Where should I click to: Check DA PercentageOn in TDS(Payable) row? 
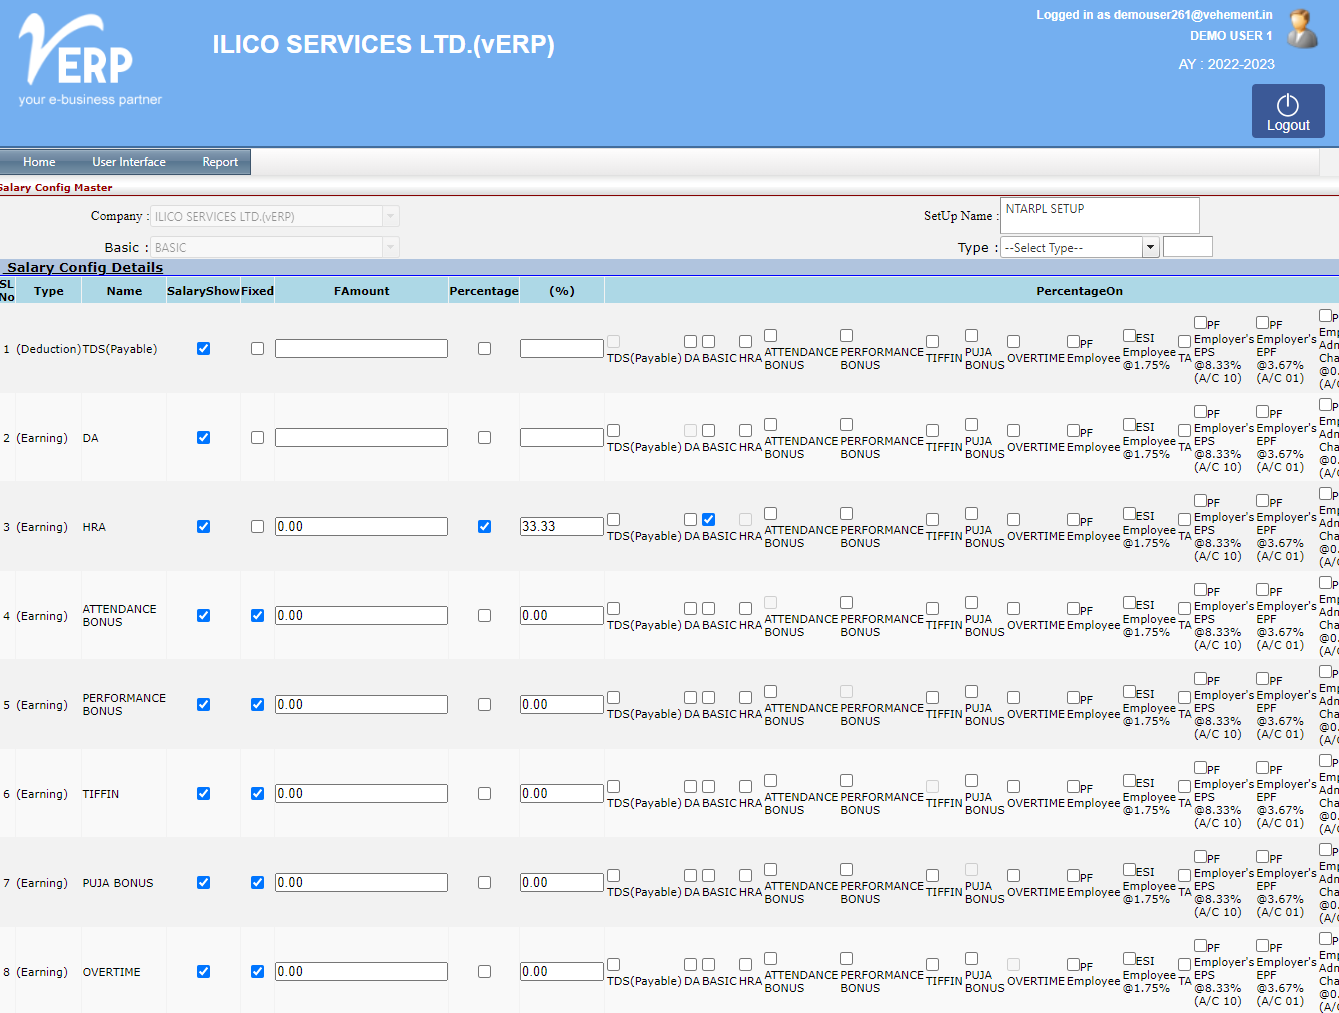pyautogui.click(x=690, y=341)
